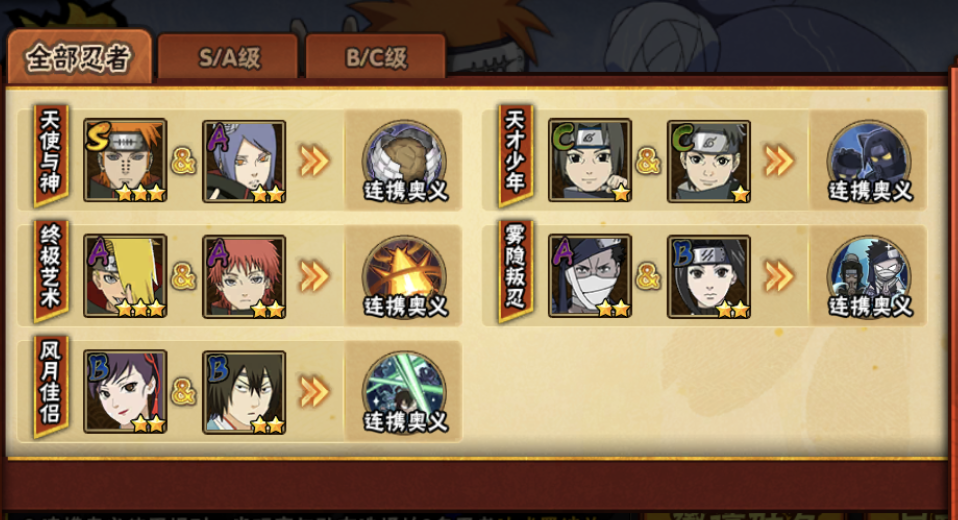Click the B-rank long-haired ninja in 雾隐叛忍
The height and width of the screenshot is (520, 958).
(x=709, y=276)
